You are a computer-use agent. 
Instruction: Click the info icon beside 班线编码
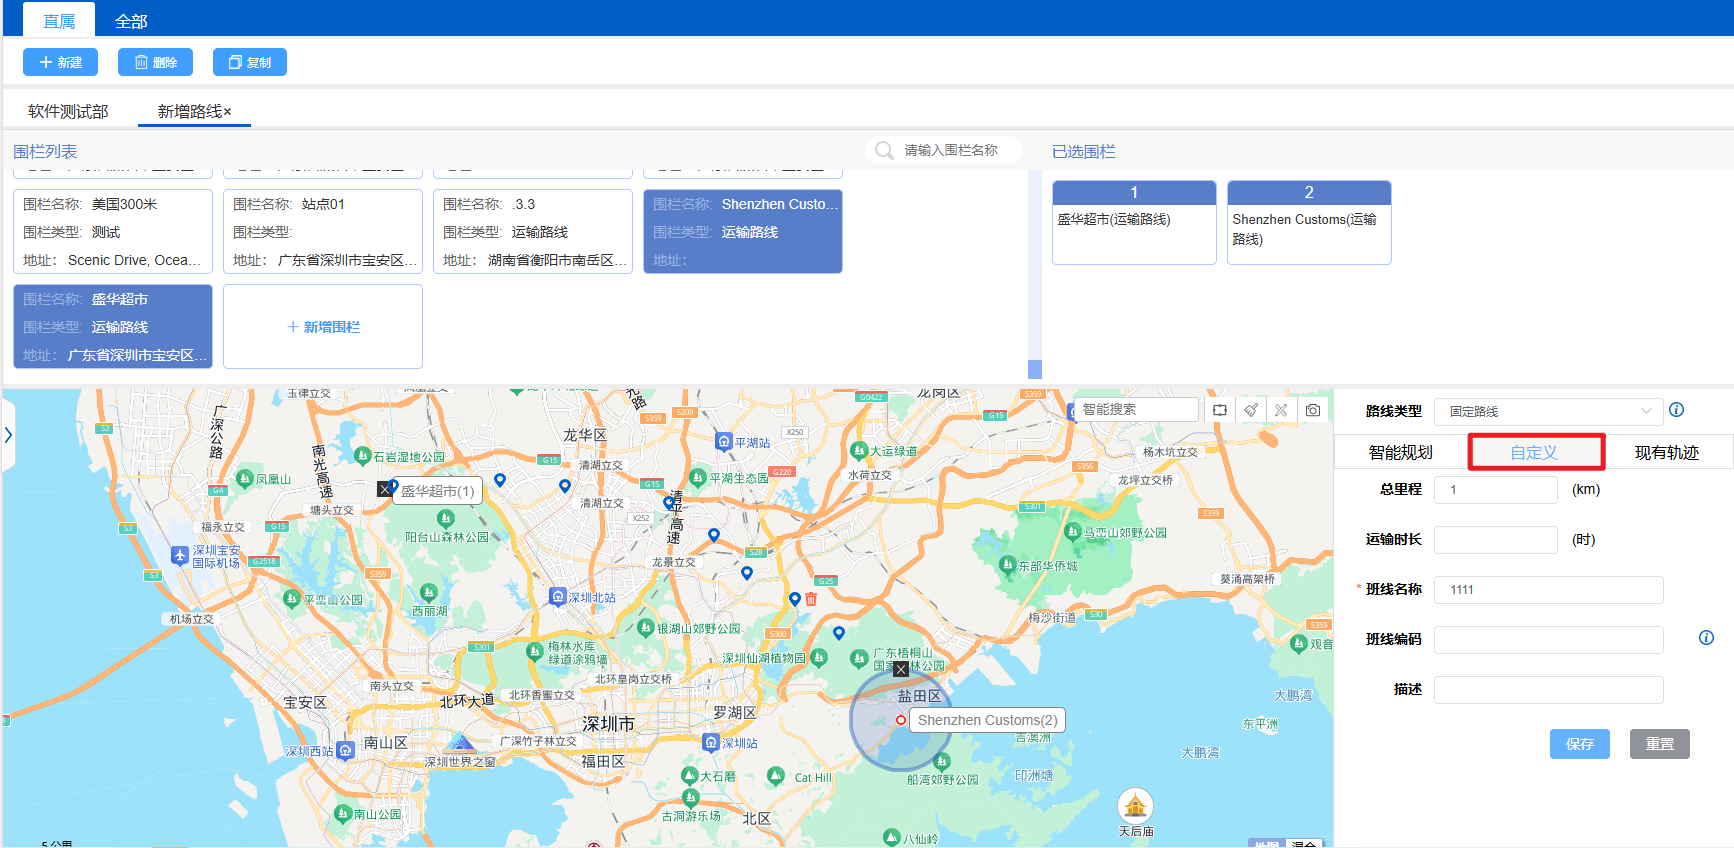pyautogui.click(x=1706, y=638)
